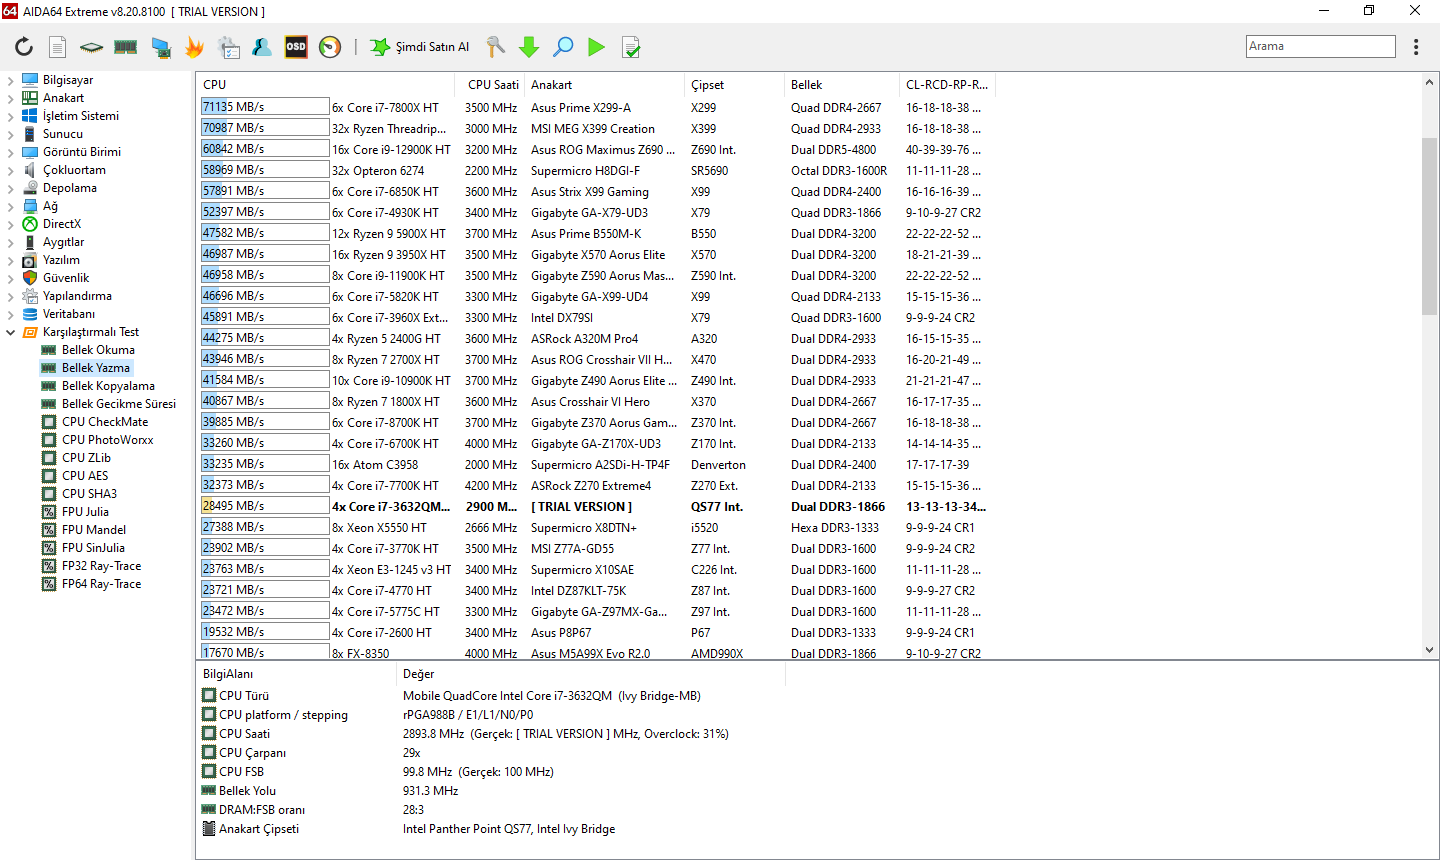
Task: Sort by the Bellek column header
Action: pos(841,85)
